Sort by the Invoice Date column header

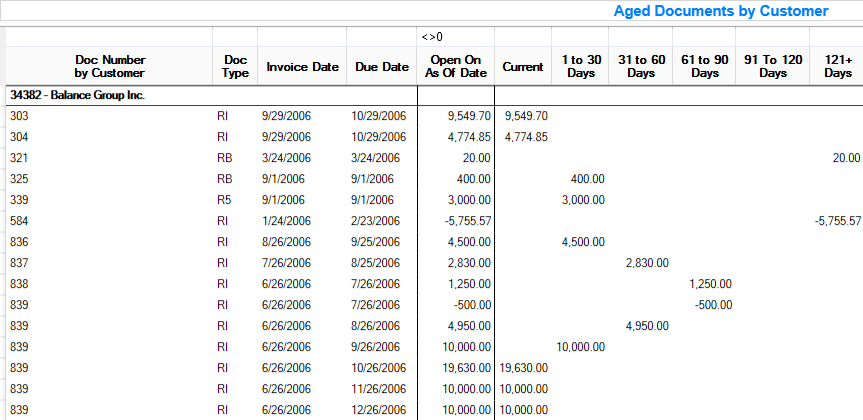[302, 67]
